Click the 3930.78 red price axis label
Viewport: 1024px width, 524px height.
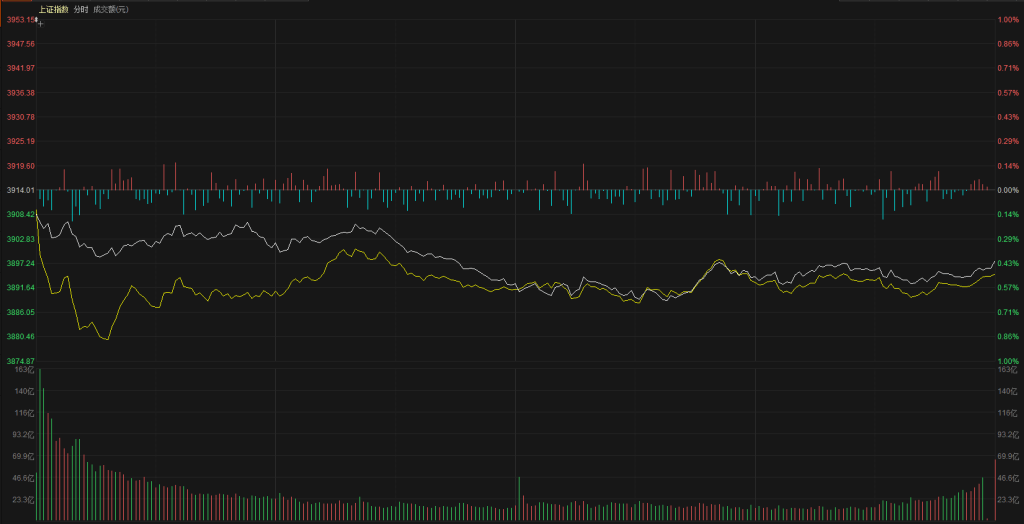[x=19, y=117]
